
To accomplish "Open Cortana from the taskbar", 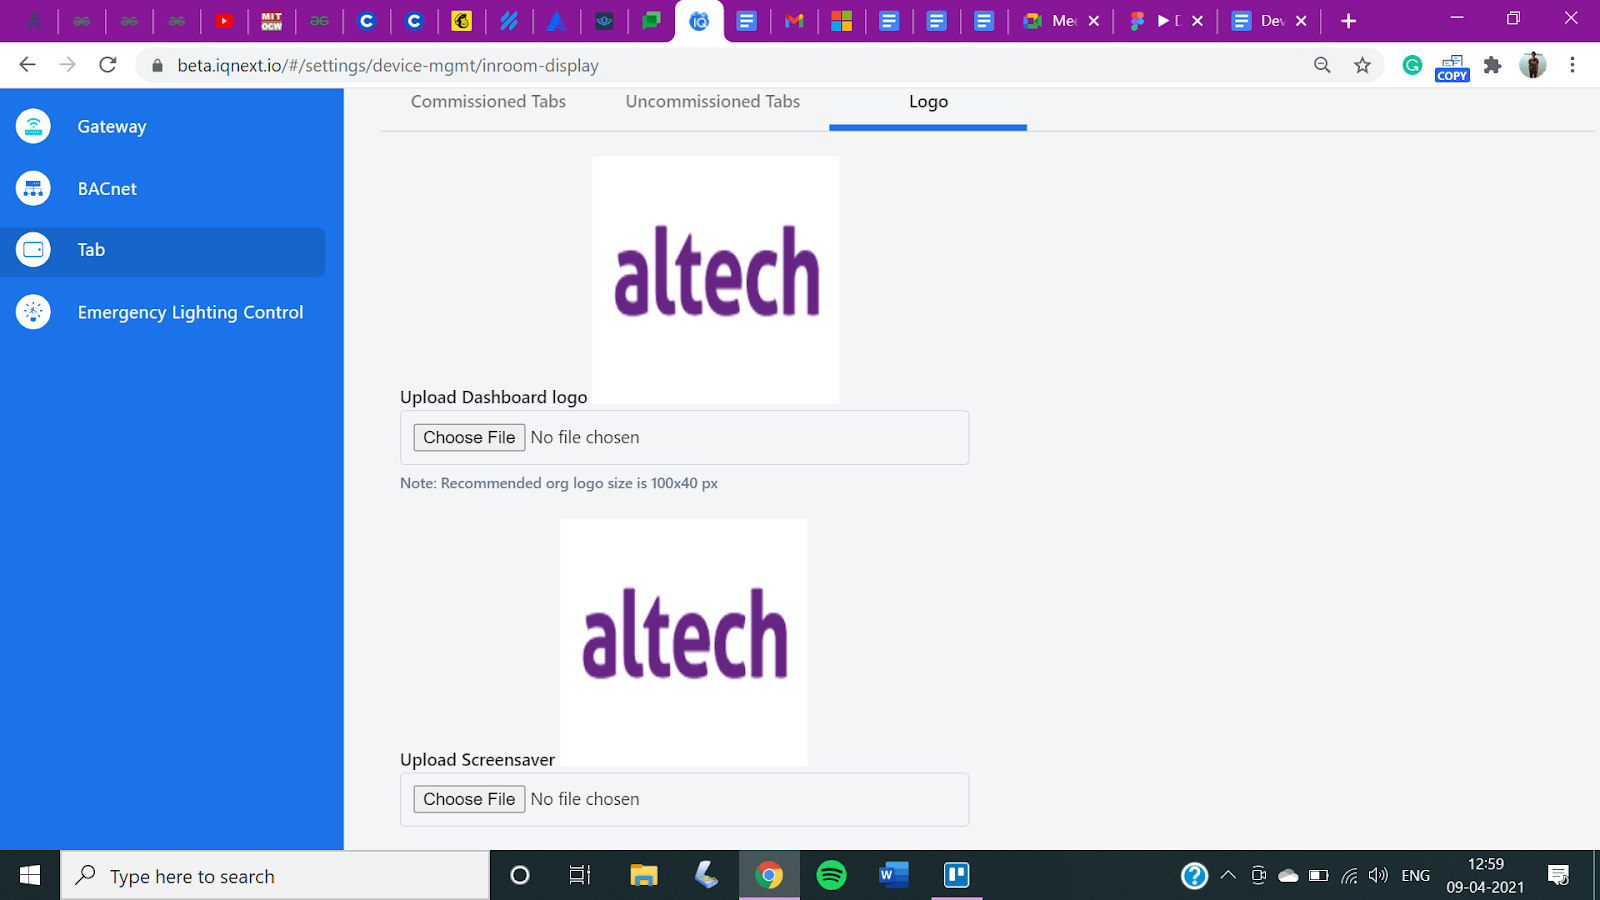I will [520, 876].
